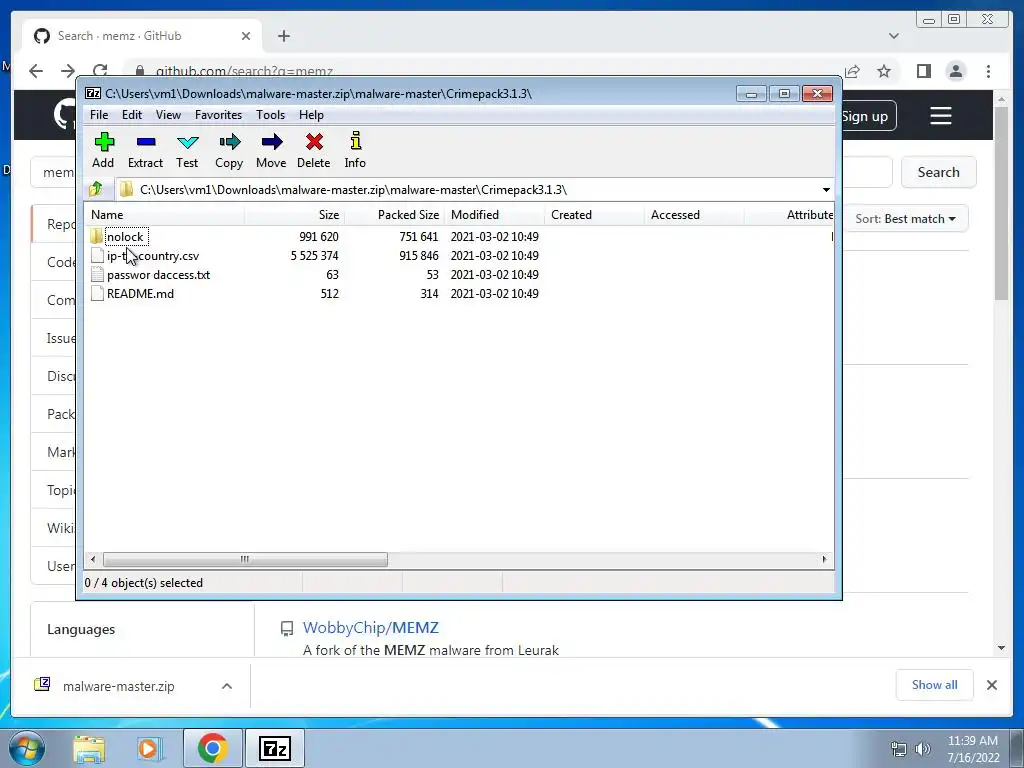Switch to 7-Zip taskbar button
This screenshot has height=768, width=1024.
coord(274,748)
